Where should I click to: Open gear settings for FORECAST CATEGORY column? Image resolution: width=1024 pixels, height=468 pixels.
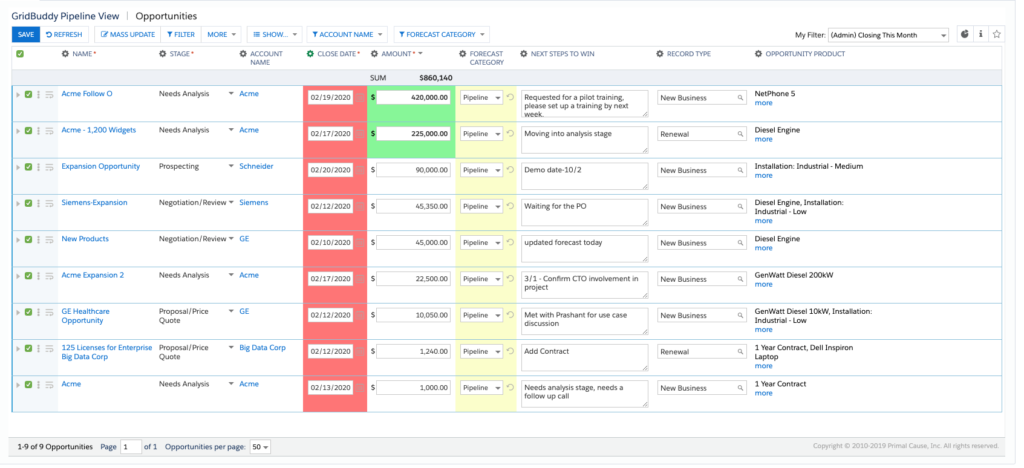click(462, 54)
